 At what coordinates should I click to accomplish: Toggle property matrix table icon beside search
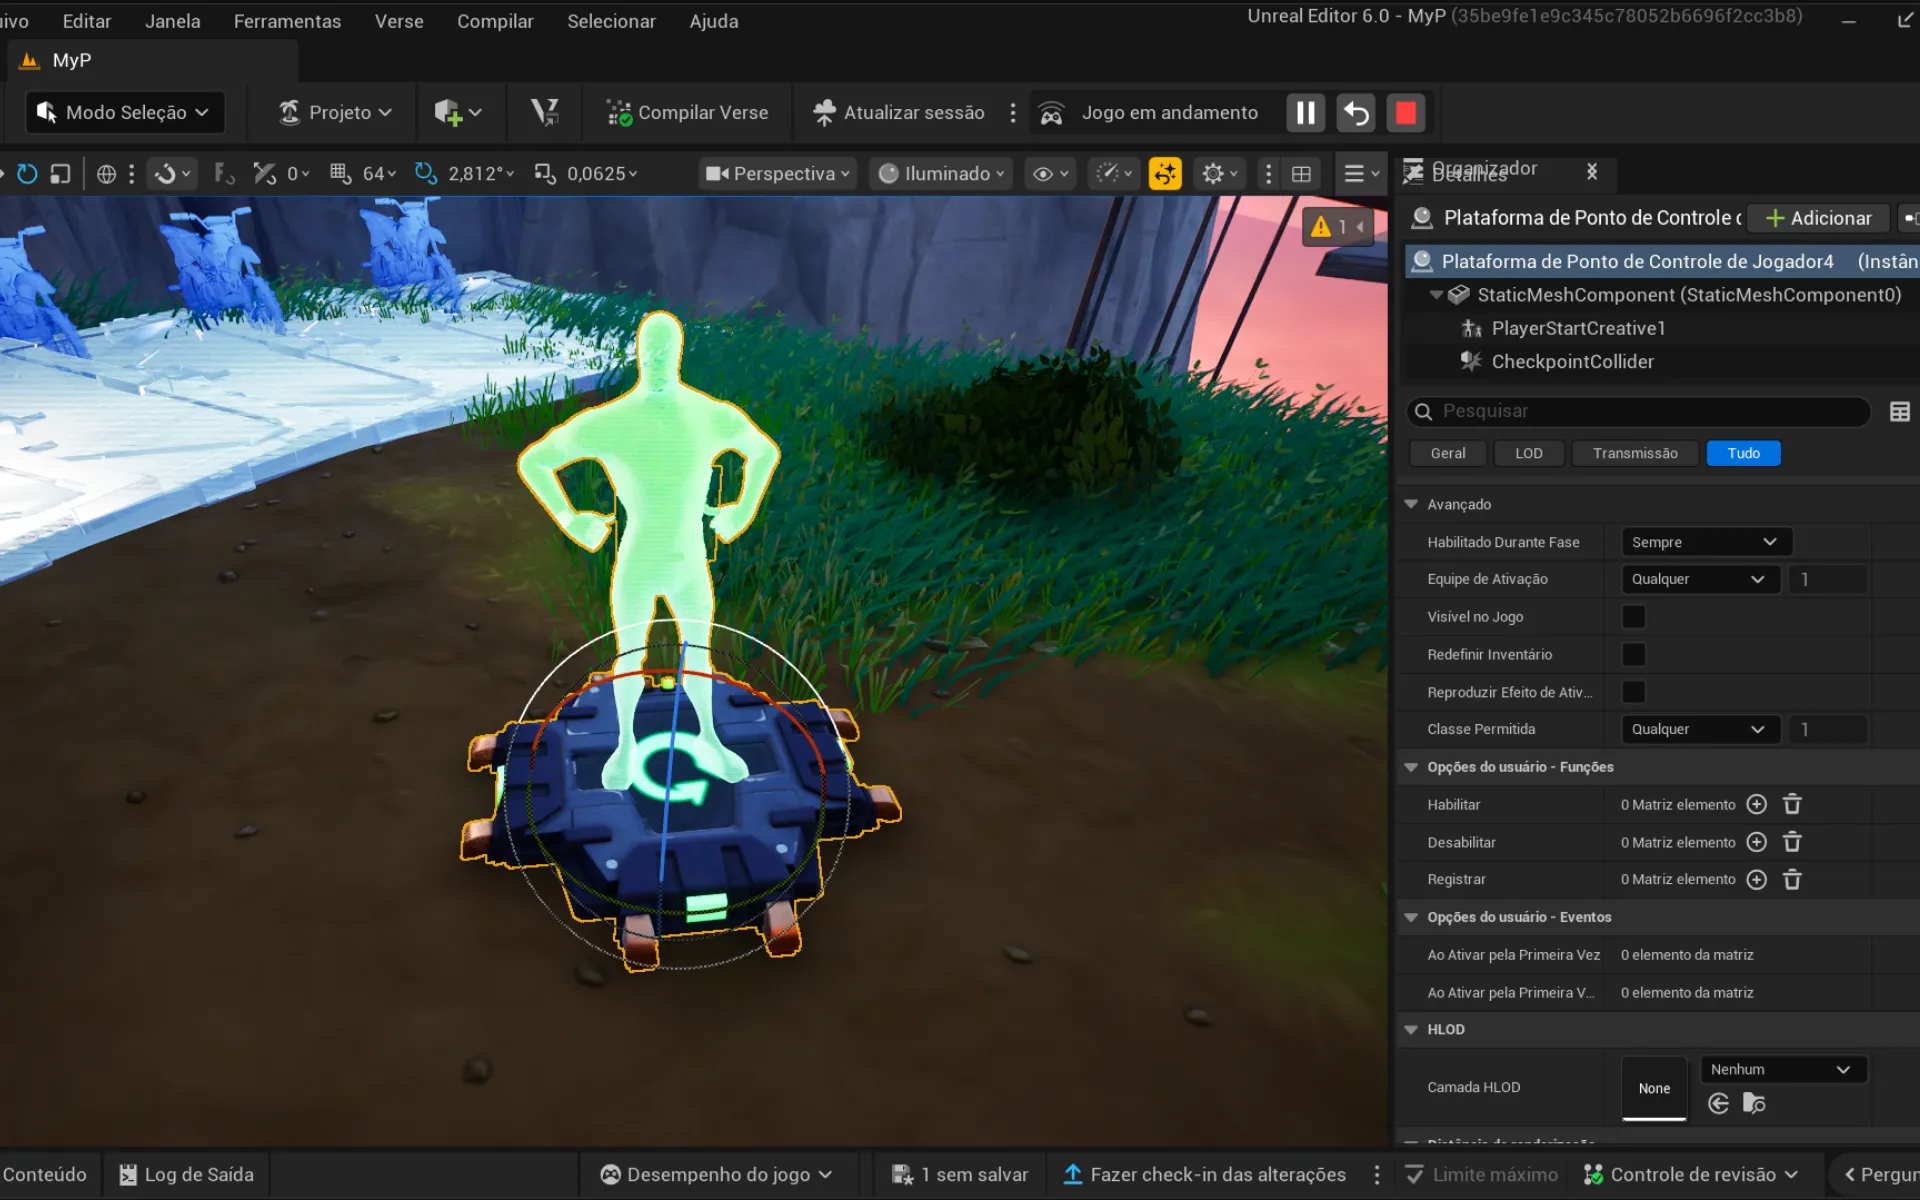point(1900,411)
